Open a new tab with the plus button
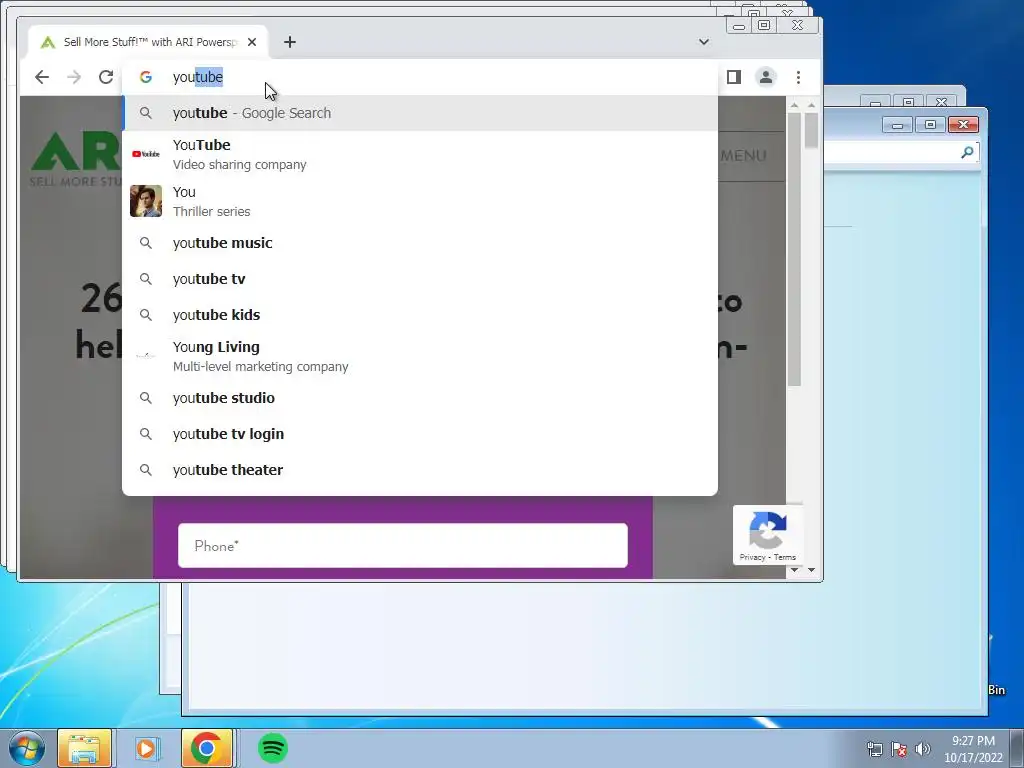 [x=290, y=42]
